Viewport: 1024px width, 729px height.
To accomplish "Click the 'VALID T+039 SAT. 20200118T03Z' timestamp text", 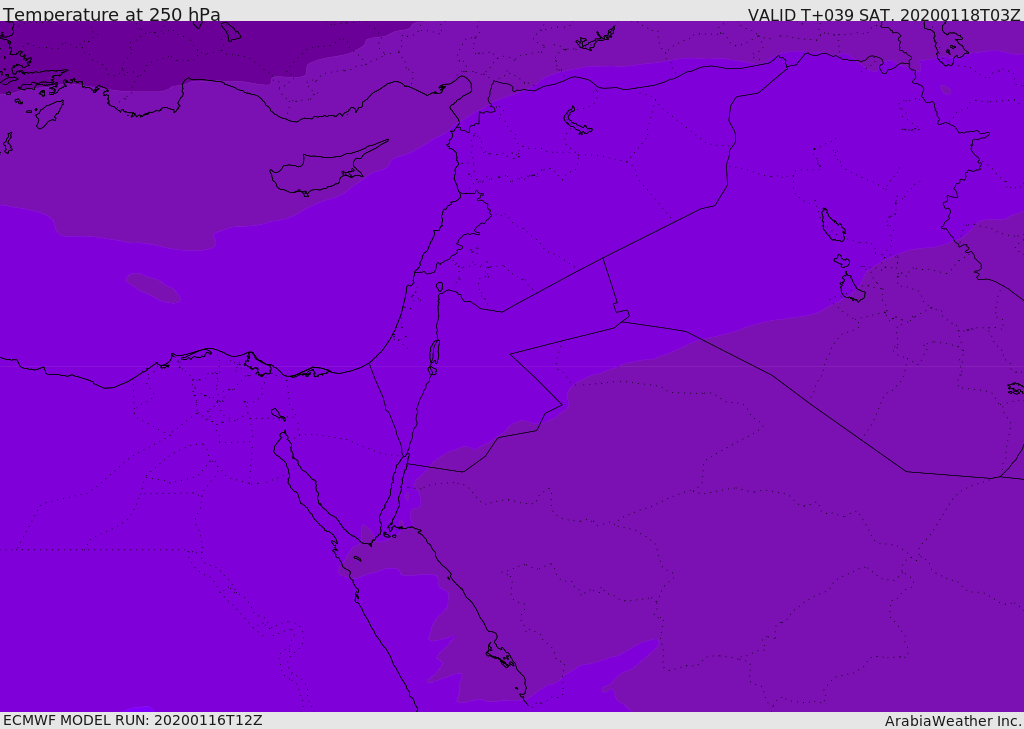I will [x=884, y=15].
